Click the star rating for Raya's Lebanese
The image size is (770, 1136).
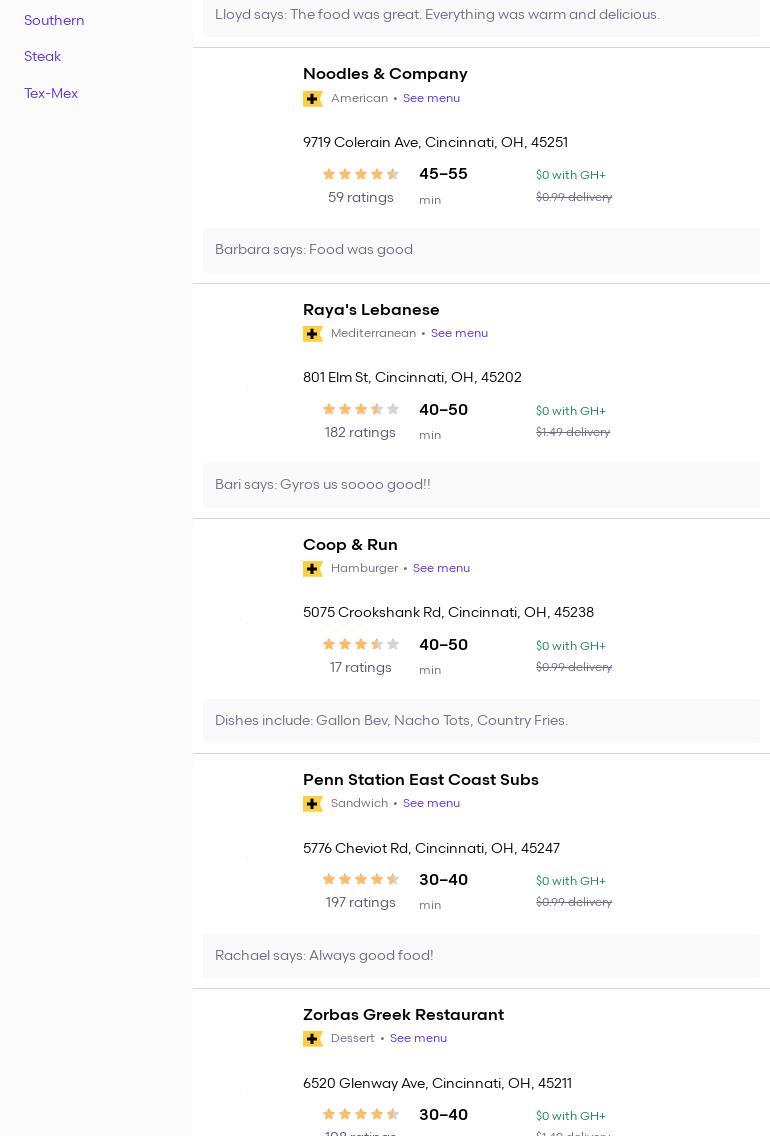click(361, 409)
